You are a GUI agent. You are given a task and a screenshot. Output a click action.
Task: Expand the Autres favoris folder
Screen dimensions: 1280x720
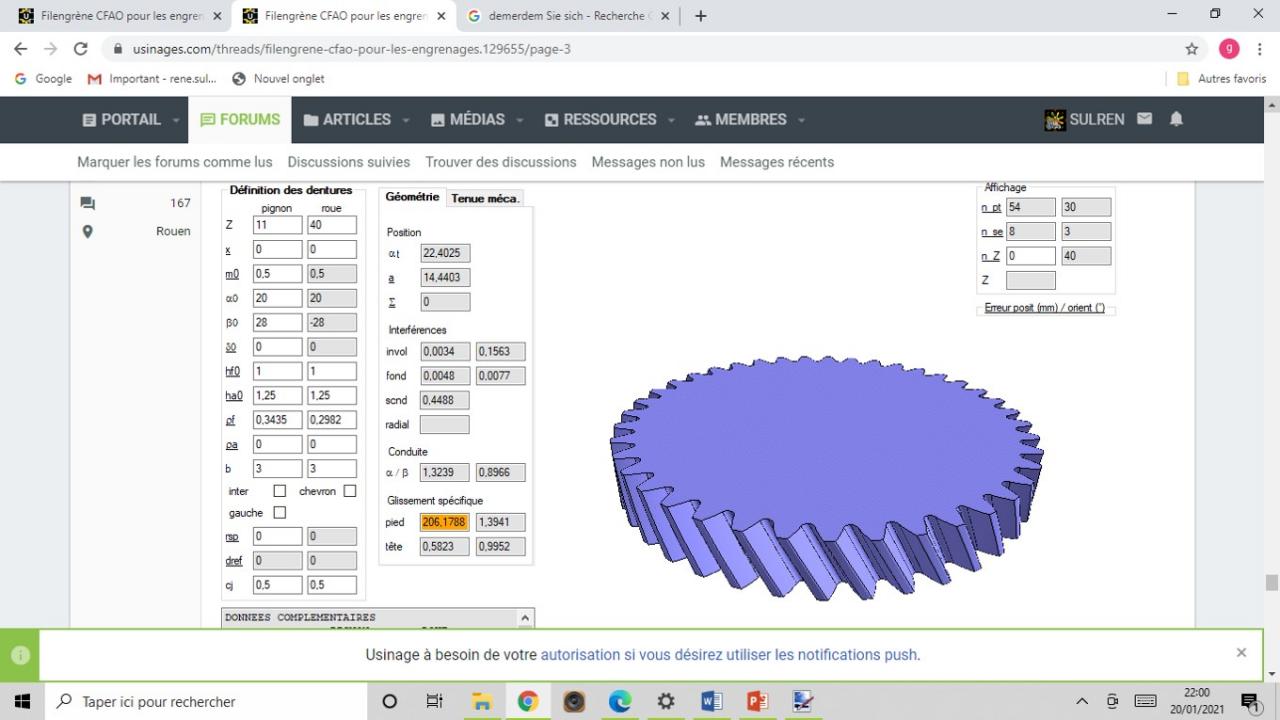pos(1221,78)
